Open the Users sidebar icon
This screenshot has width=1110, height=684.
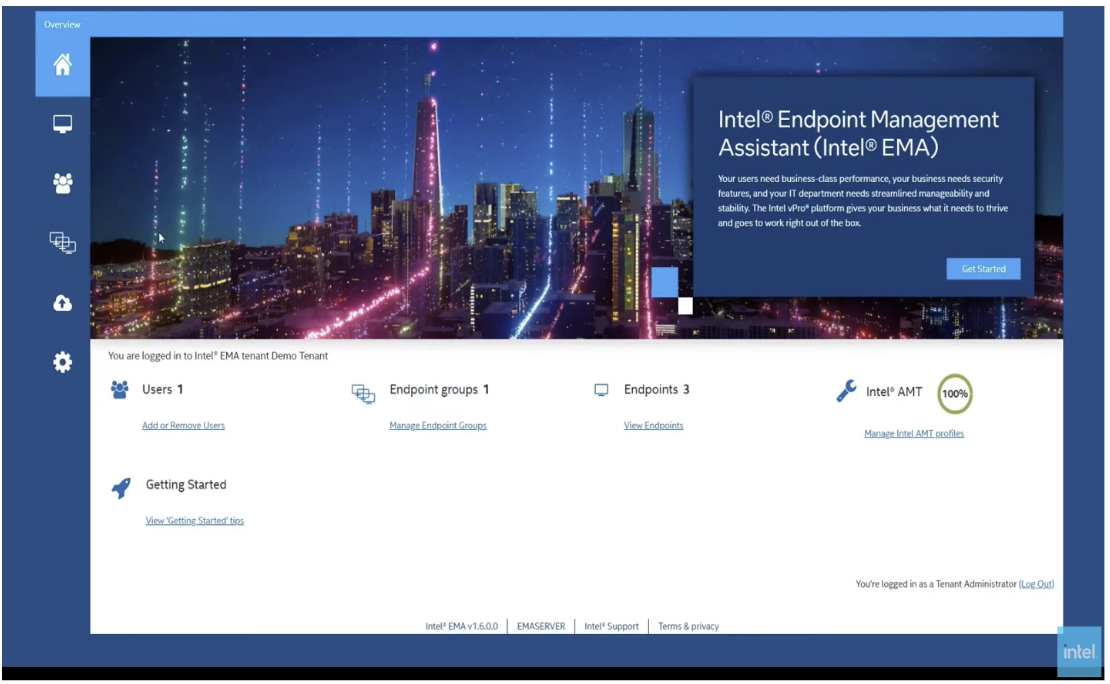[x=62, y=183]
